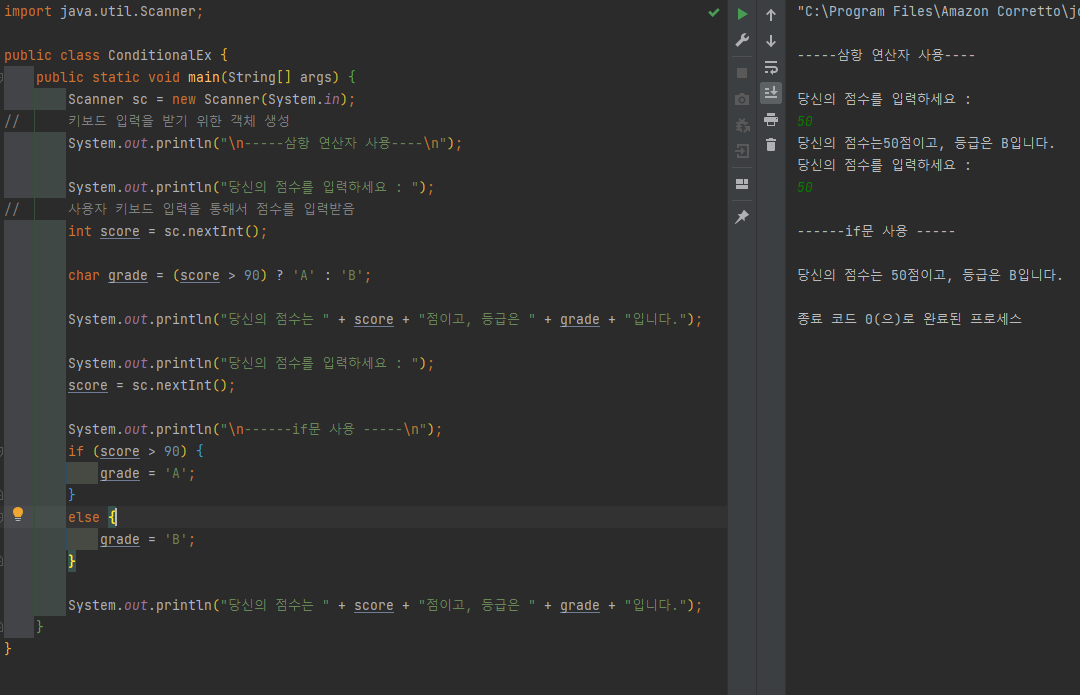1080x695 pixels.
Task: Click the up arrow in console toolbar
Action: pos(771,14)
